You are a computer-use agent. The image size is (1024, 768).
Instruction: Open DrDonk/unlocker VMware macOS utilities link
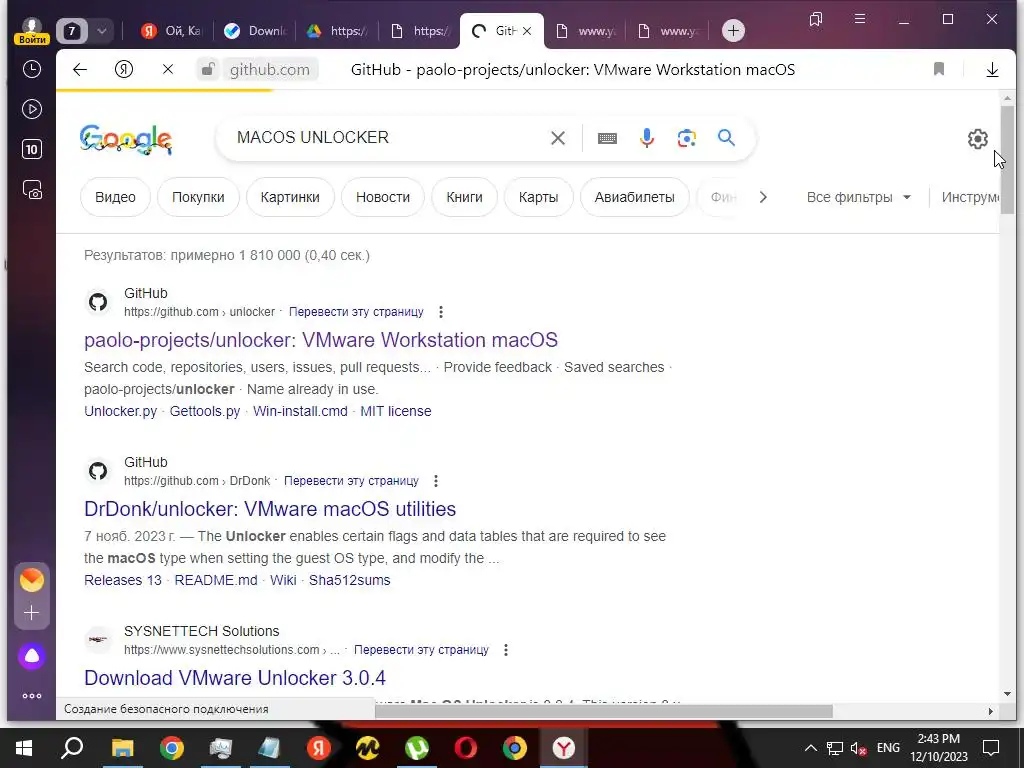pos(270,509)
